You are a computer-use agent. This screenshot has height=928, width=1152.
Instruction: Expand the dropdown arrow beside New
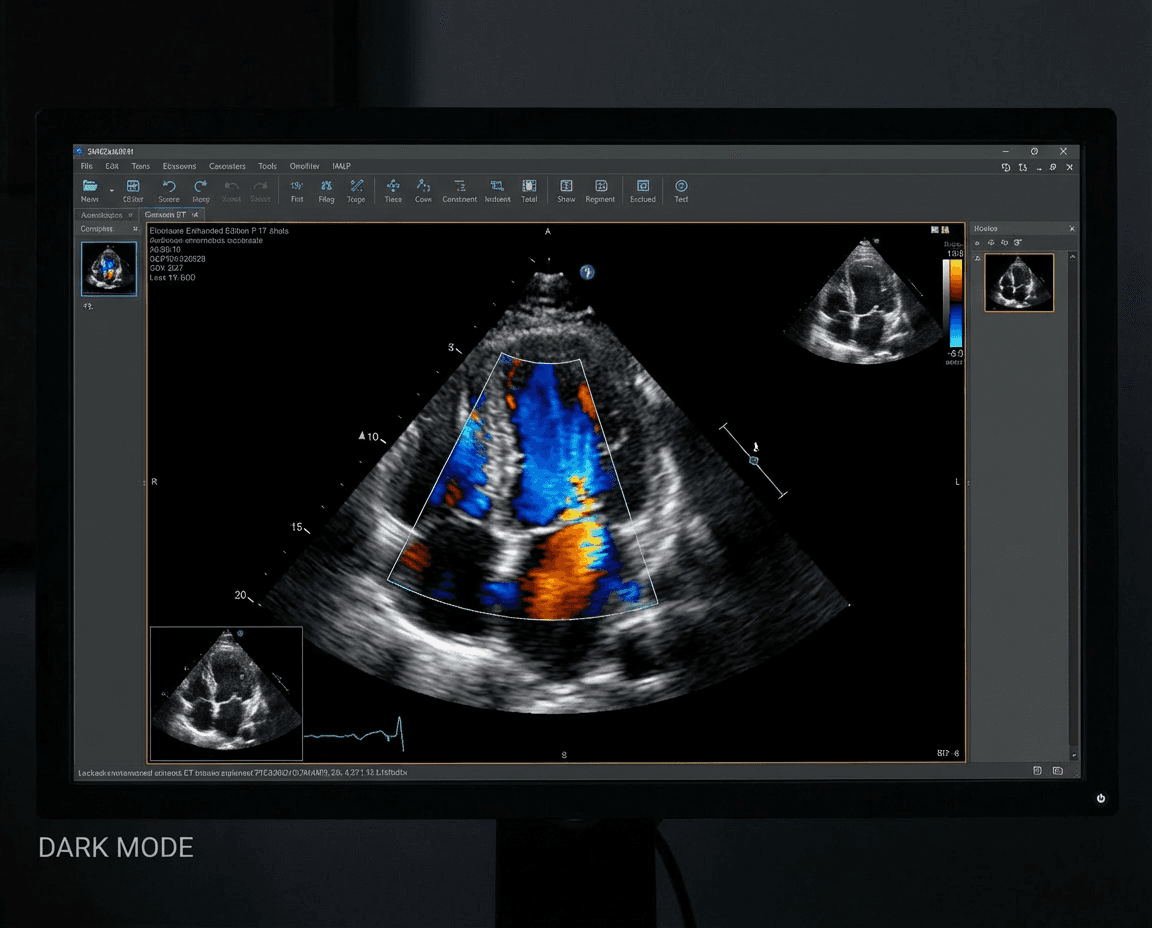click(x=110, y=188)
